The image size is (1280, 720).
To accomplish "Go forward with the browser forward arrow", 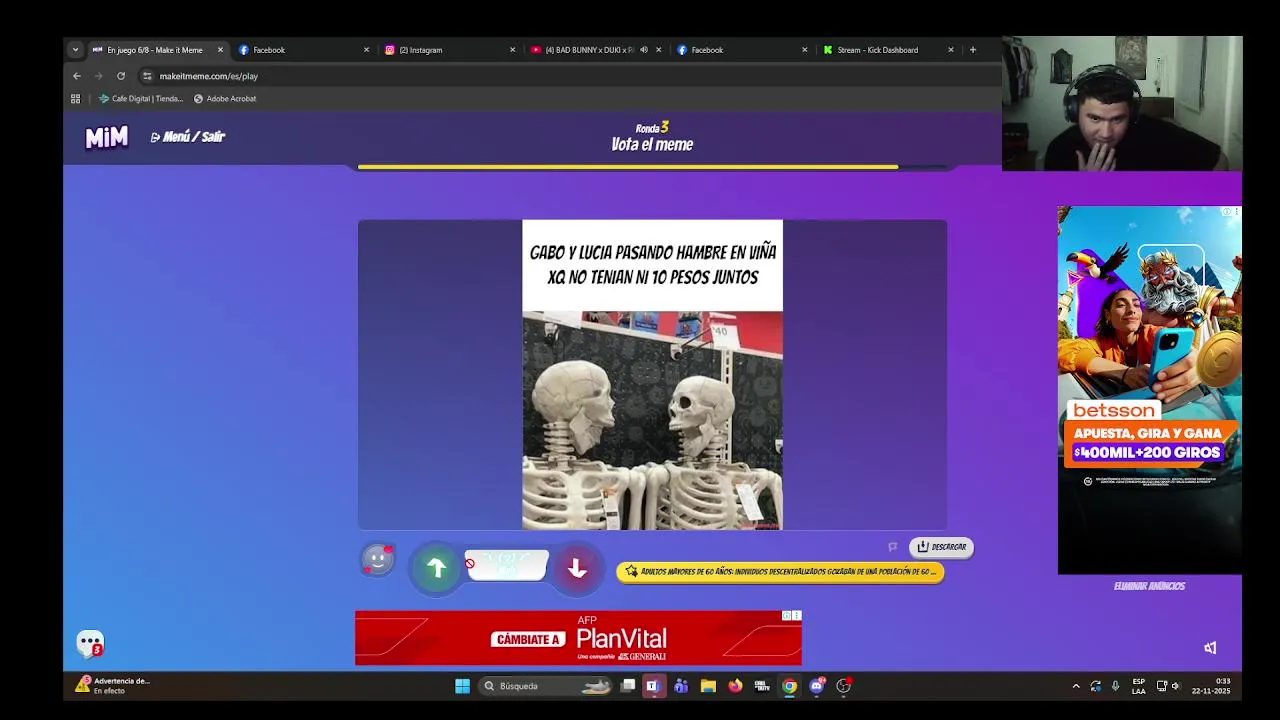I will coord(98,76).
